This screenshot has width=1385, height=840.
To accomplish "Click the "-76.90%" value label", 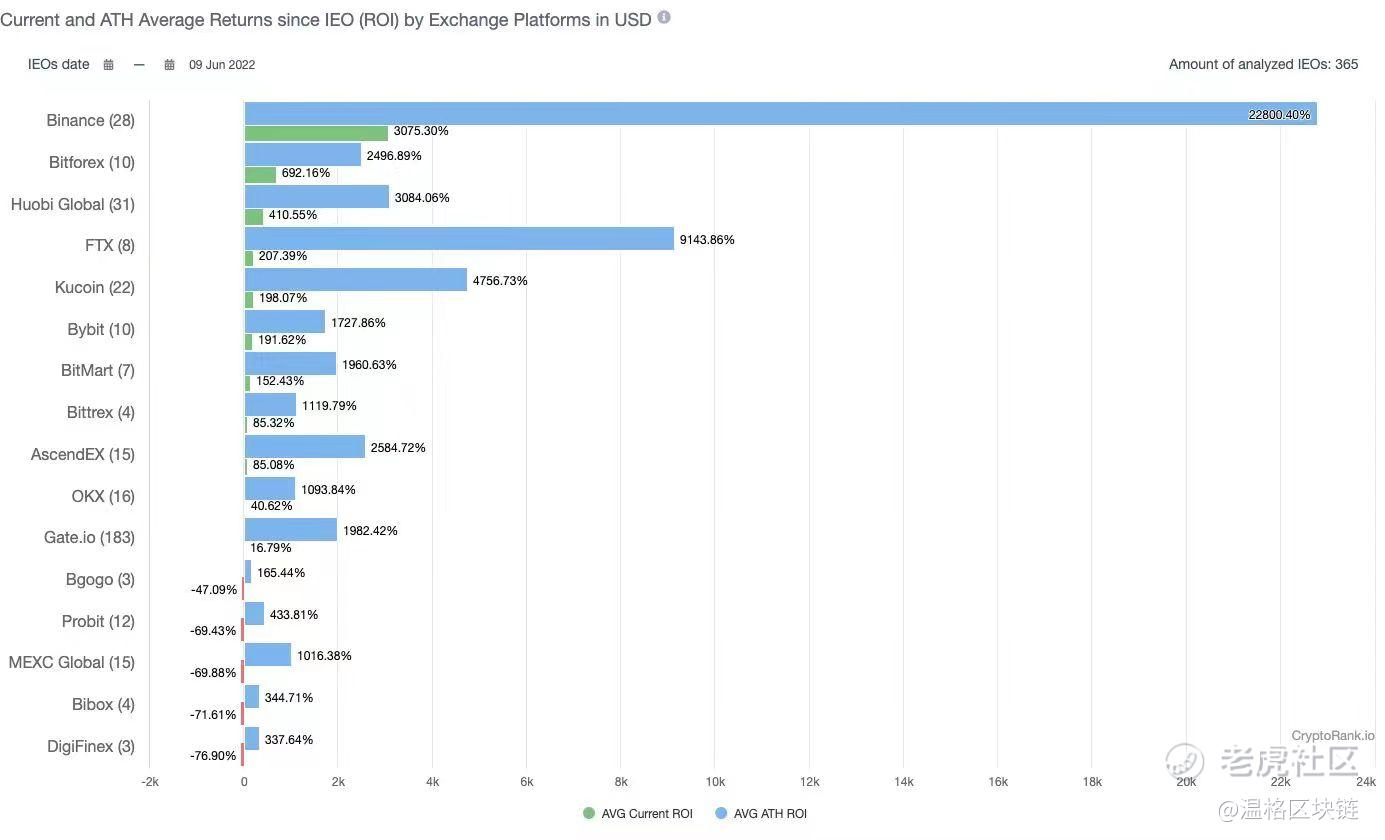I will click(214, 757).
